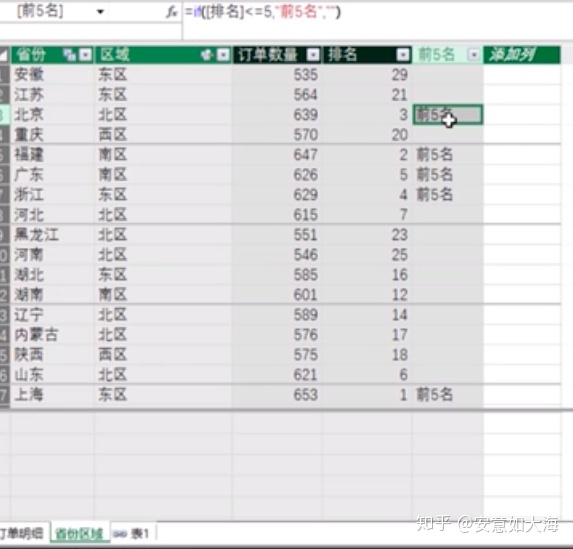Select the 区域 cell in 重庆 row
Screen dimensions: 573x549
tap(163, 135)
